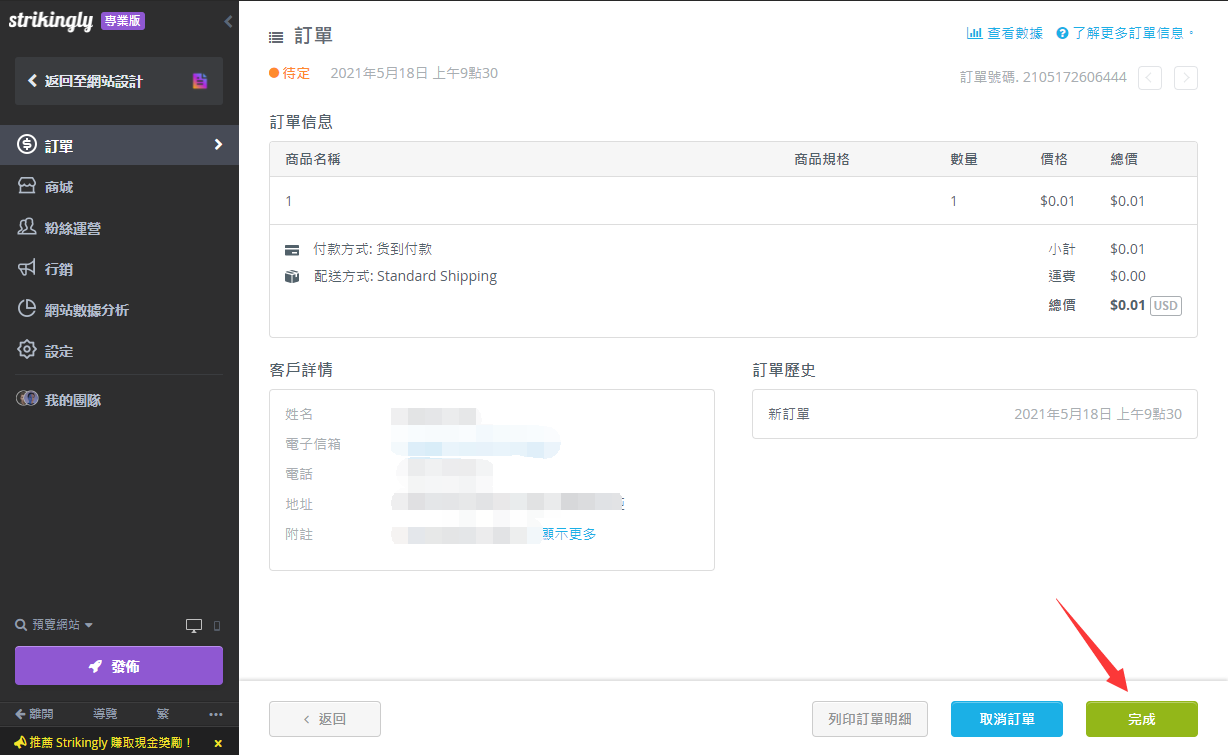Click the credit card payment icon
Image resolution: width=1228 pixels, height=755 pixels.
292,250
